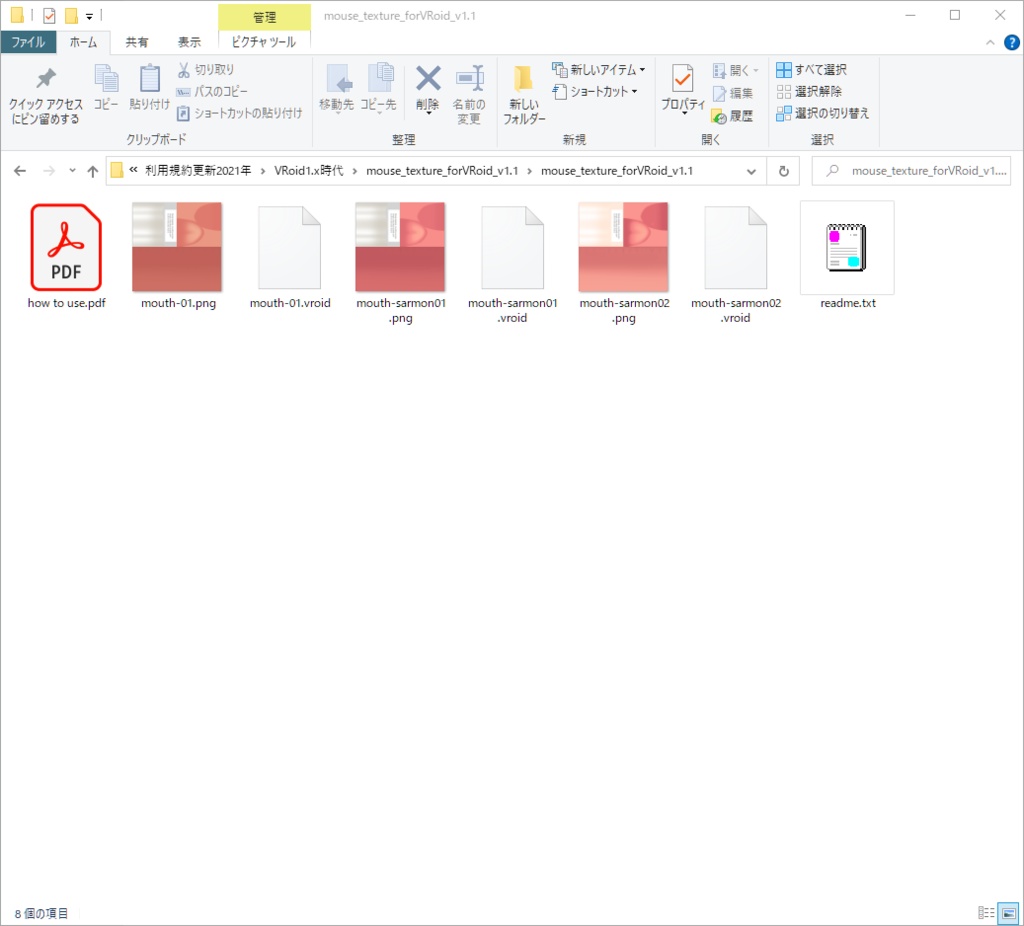The width and height of the screenshot is (1024, 926).
Task: Navigate to VRoid1.x時代 in the breadcrumb path
Action: pos(311,171)
